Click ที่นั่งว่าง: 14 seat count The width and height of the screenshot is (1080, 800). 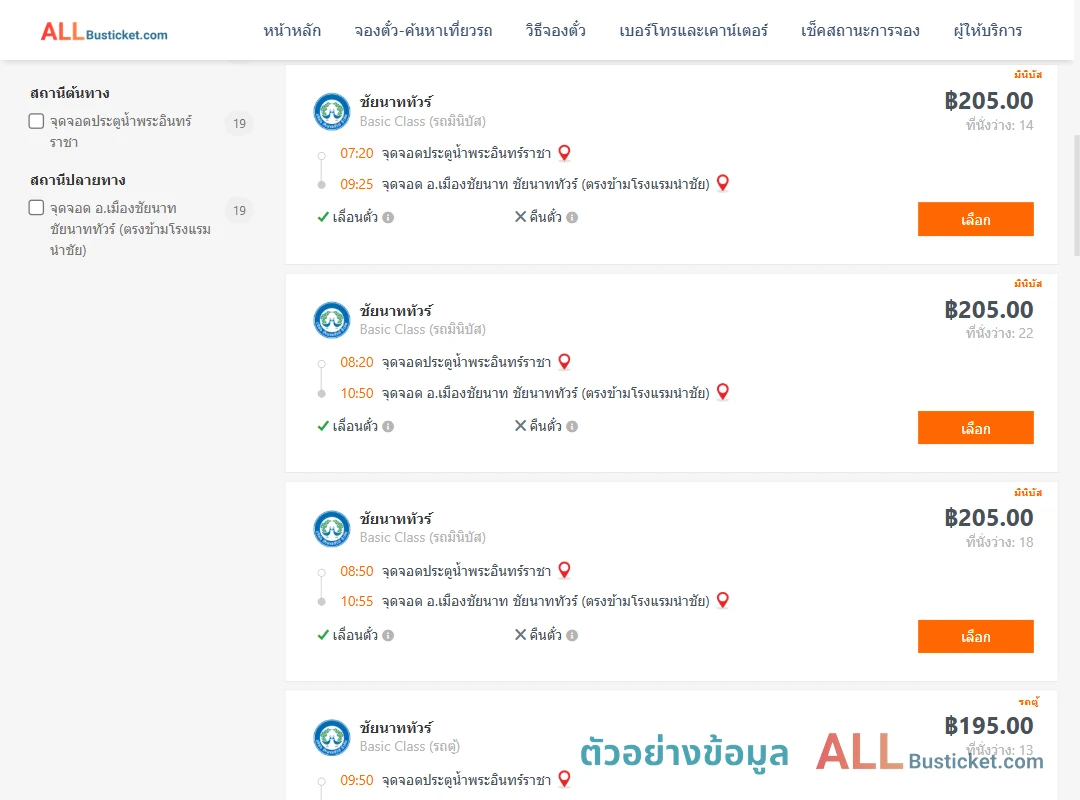coord(999,125)
